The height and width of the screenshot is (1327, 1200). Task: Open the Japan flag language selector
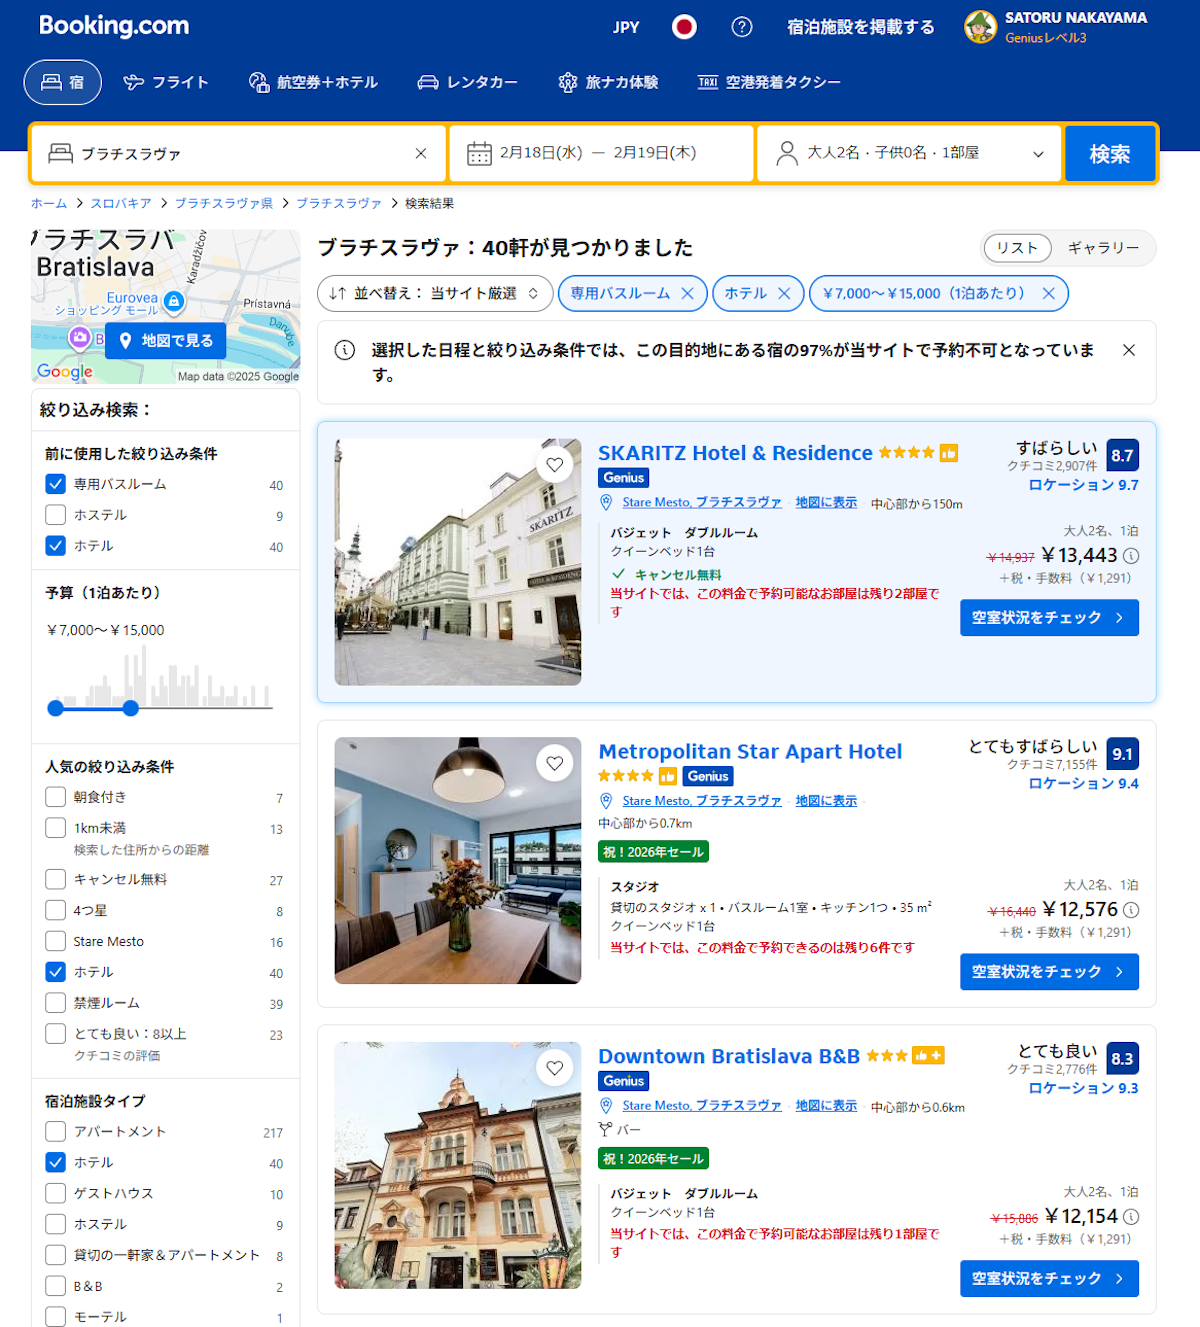pos(684,27)
